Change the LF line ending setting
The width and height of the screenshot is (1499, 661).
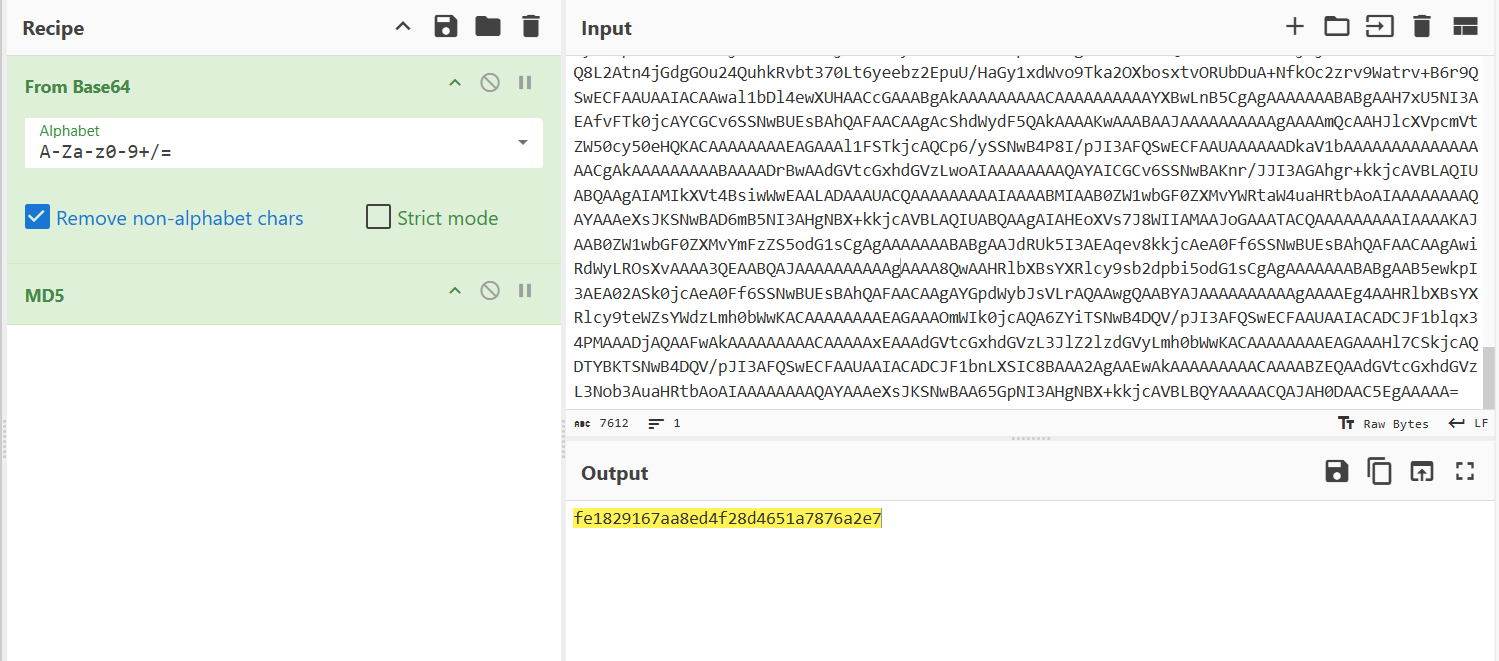pos(1468,423)
